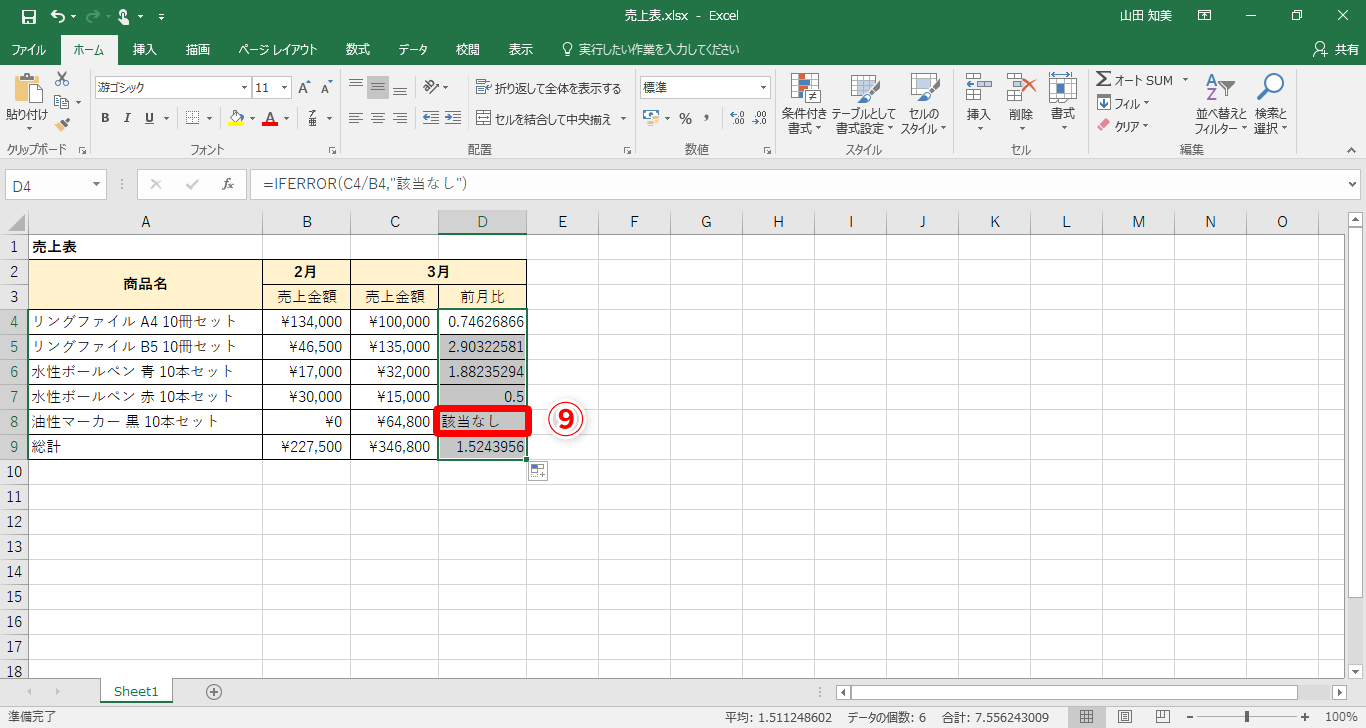The width and height of the screenshot is (1366, 728).
Task: Select cell D8 containing 該当なし
Action: [x=483, y=422]
